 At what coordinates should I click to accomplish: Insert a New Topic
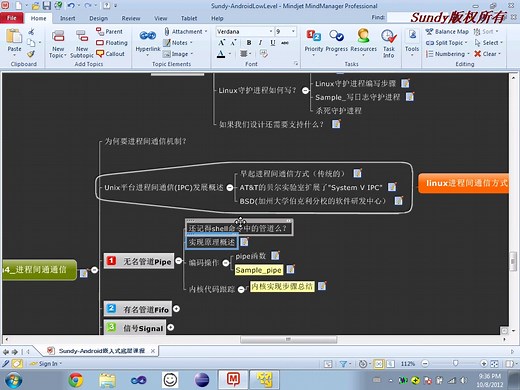click(x=58, y=44)
